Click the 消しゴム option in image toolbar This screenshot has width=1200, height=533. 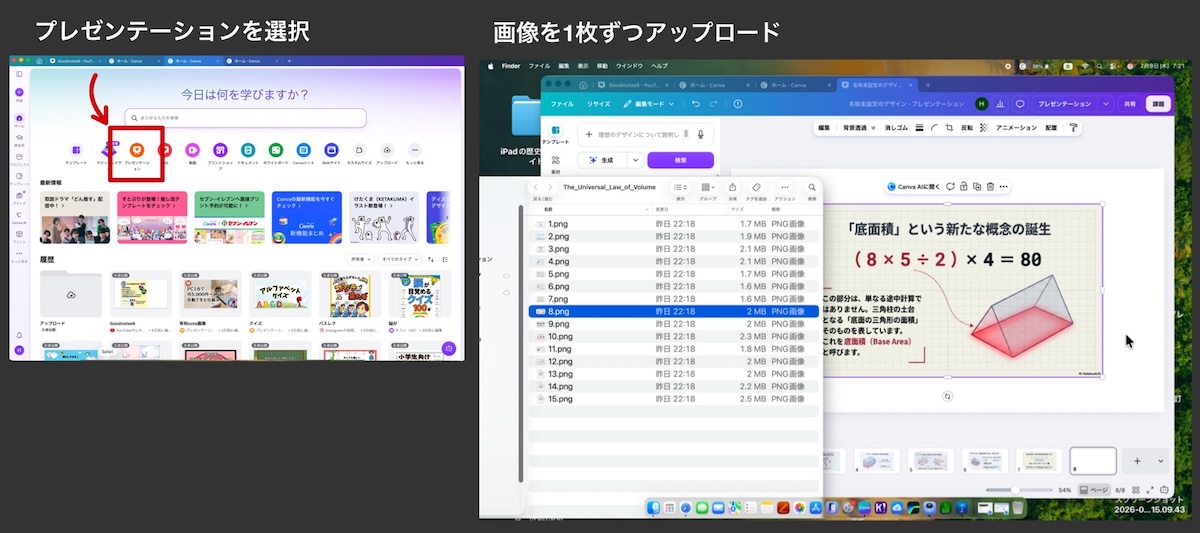896,128
